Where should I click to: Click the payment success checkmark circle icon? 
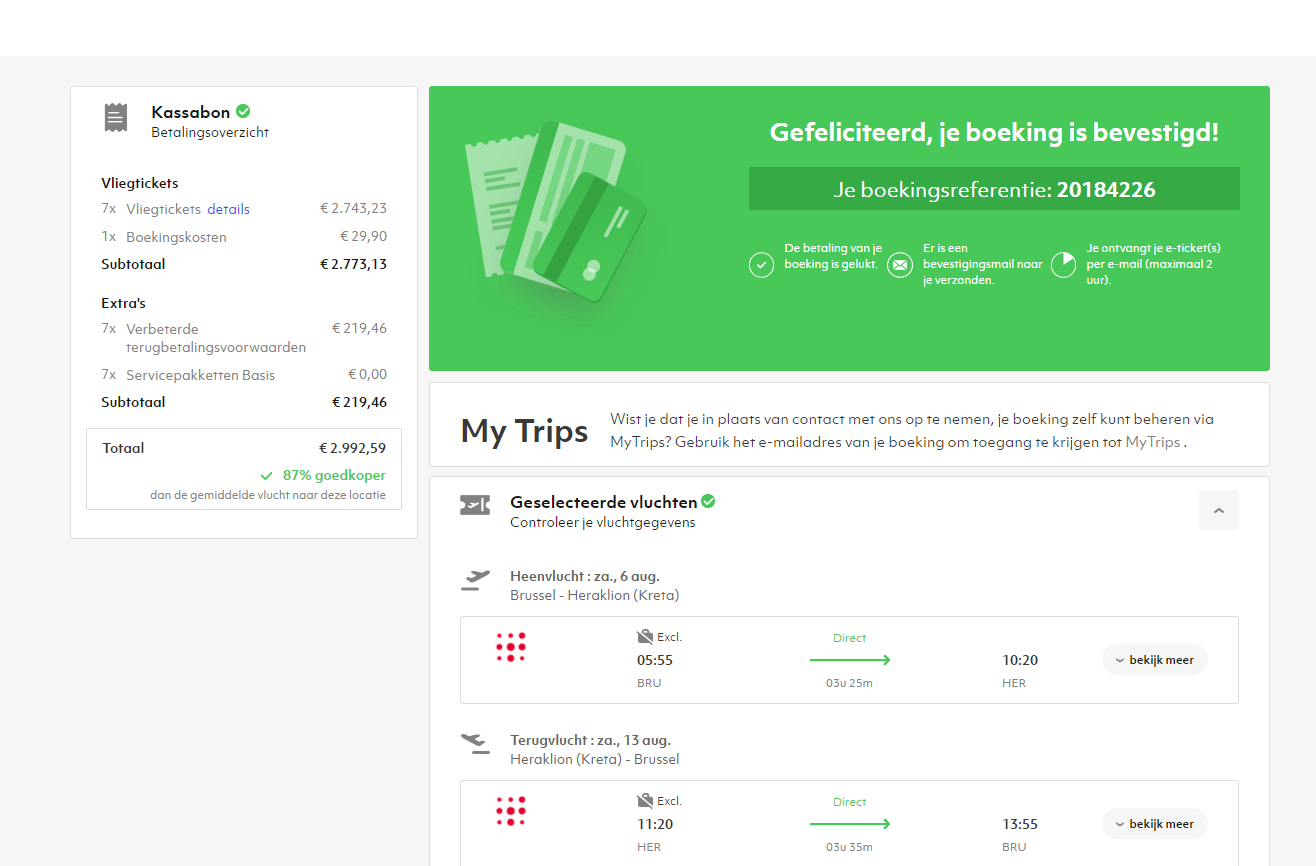(x=761, y=265)
